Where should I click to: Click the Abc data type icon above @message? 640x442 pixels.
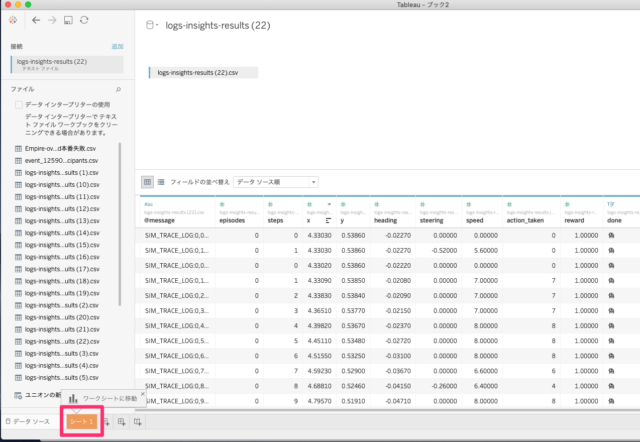[x=149, y=204]
